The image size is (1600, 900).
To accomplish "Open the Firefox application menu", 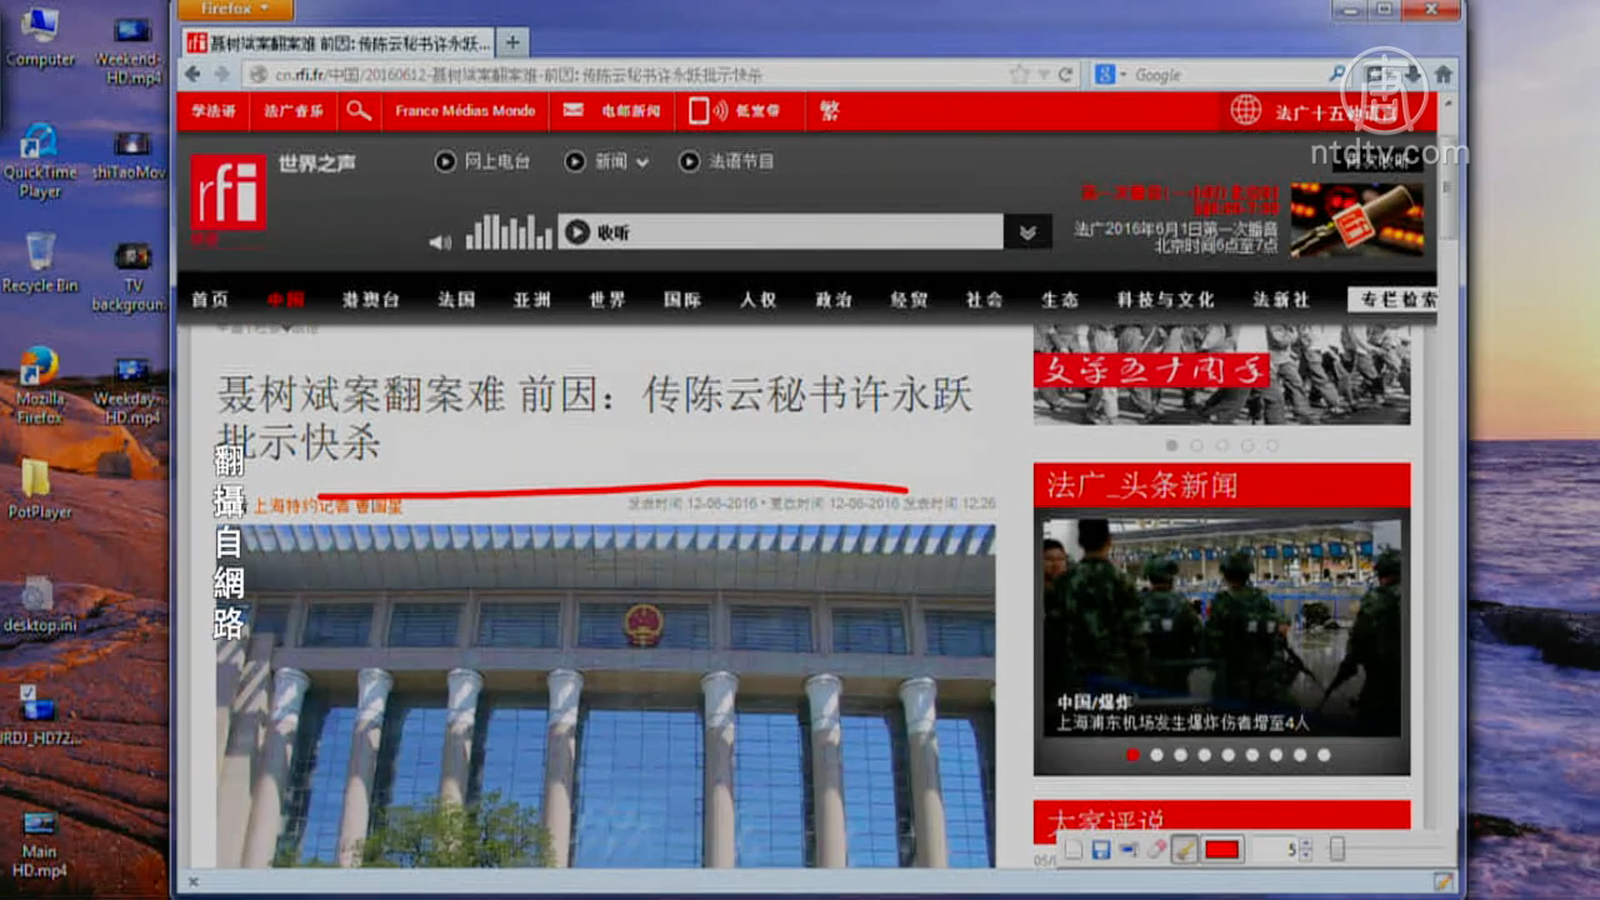I will (x=235, y=9).
